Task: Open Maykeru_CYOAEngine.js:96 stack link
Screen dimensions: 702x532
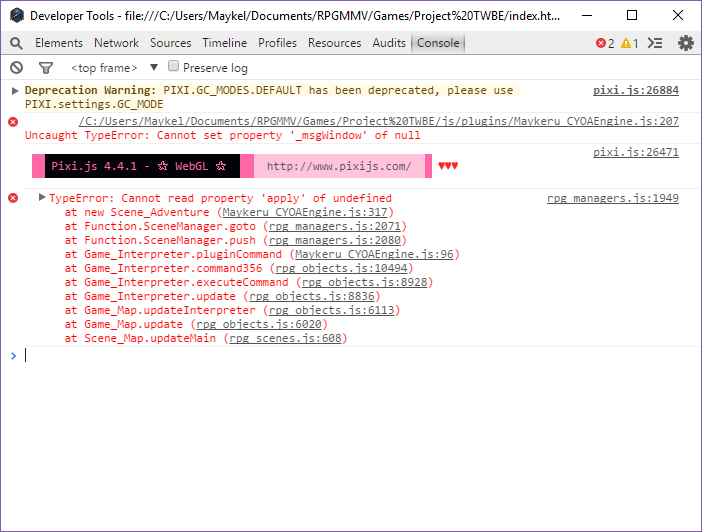Action: 374,254
